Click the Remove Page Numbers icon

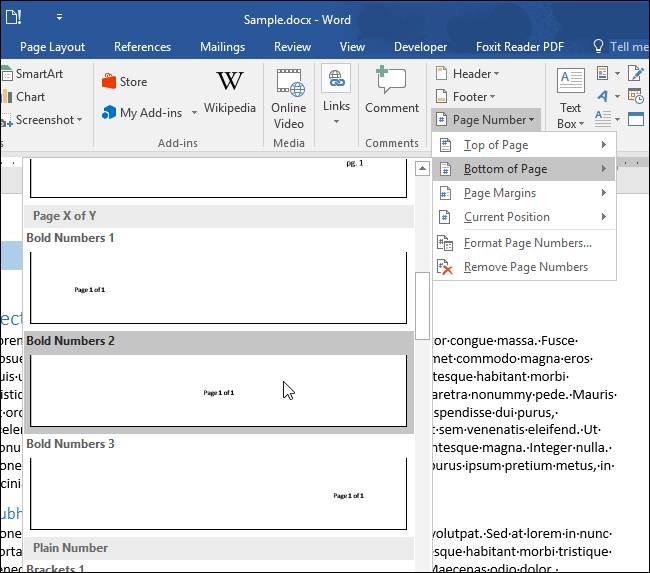click(x=445, y=267)
